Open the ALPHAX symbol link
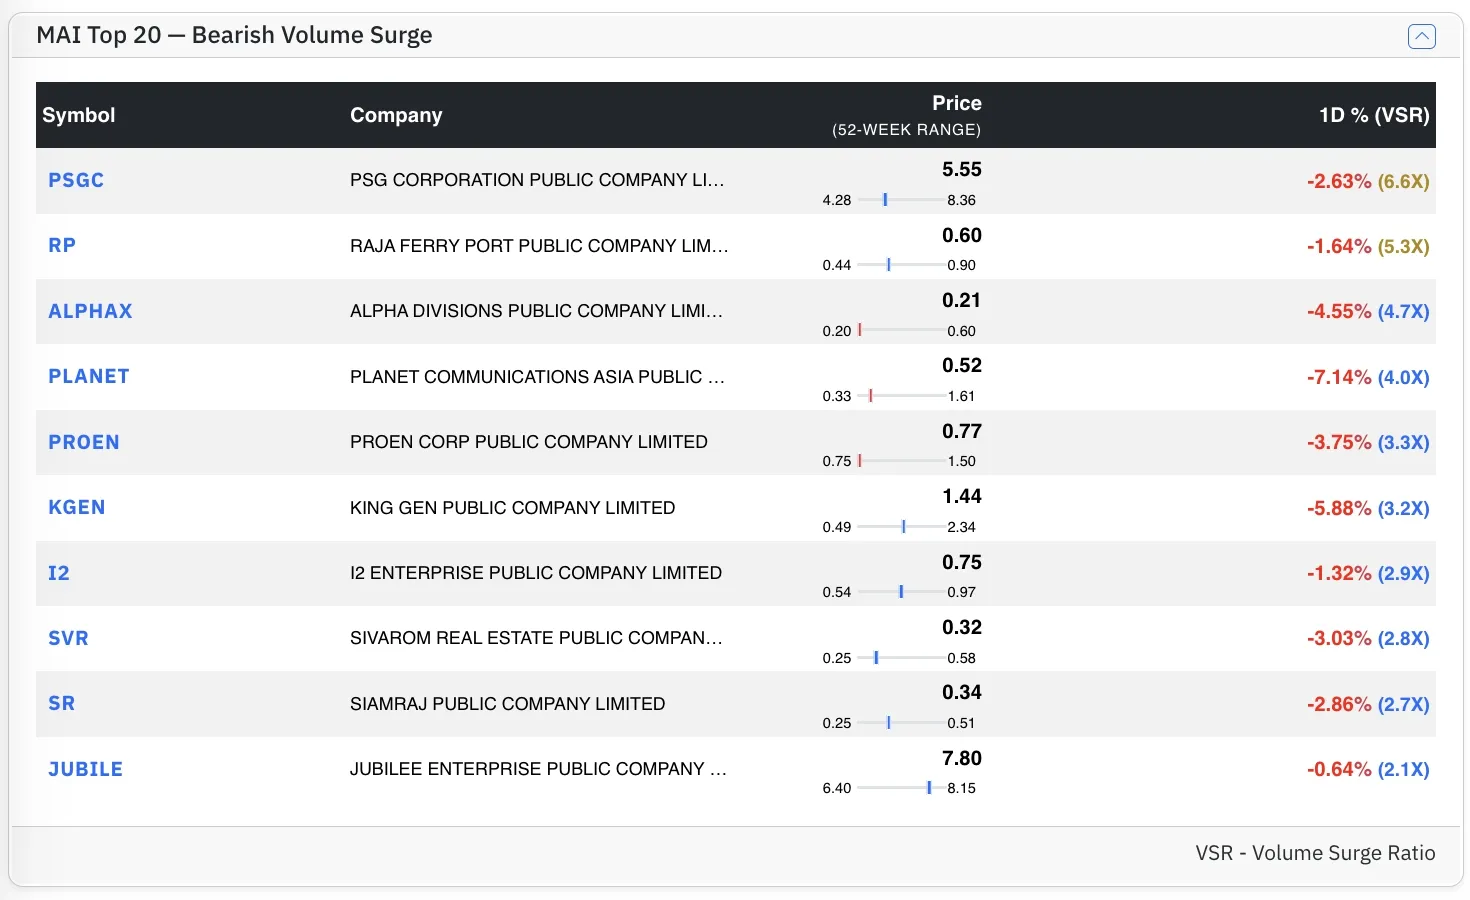Screen dimensions: 1470x900 [90, 311]
